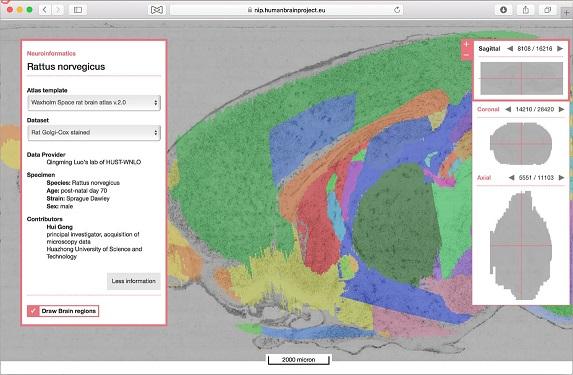Switch to the Sagittal view tab
Screen dimensions: 573x375
click(489, 49)
